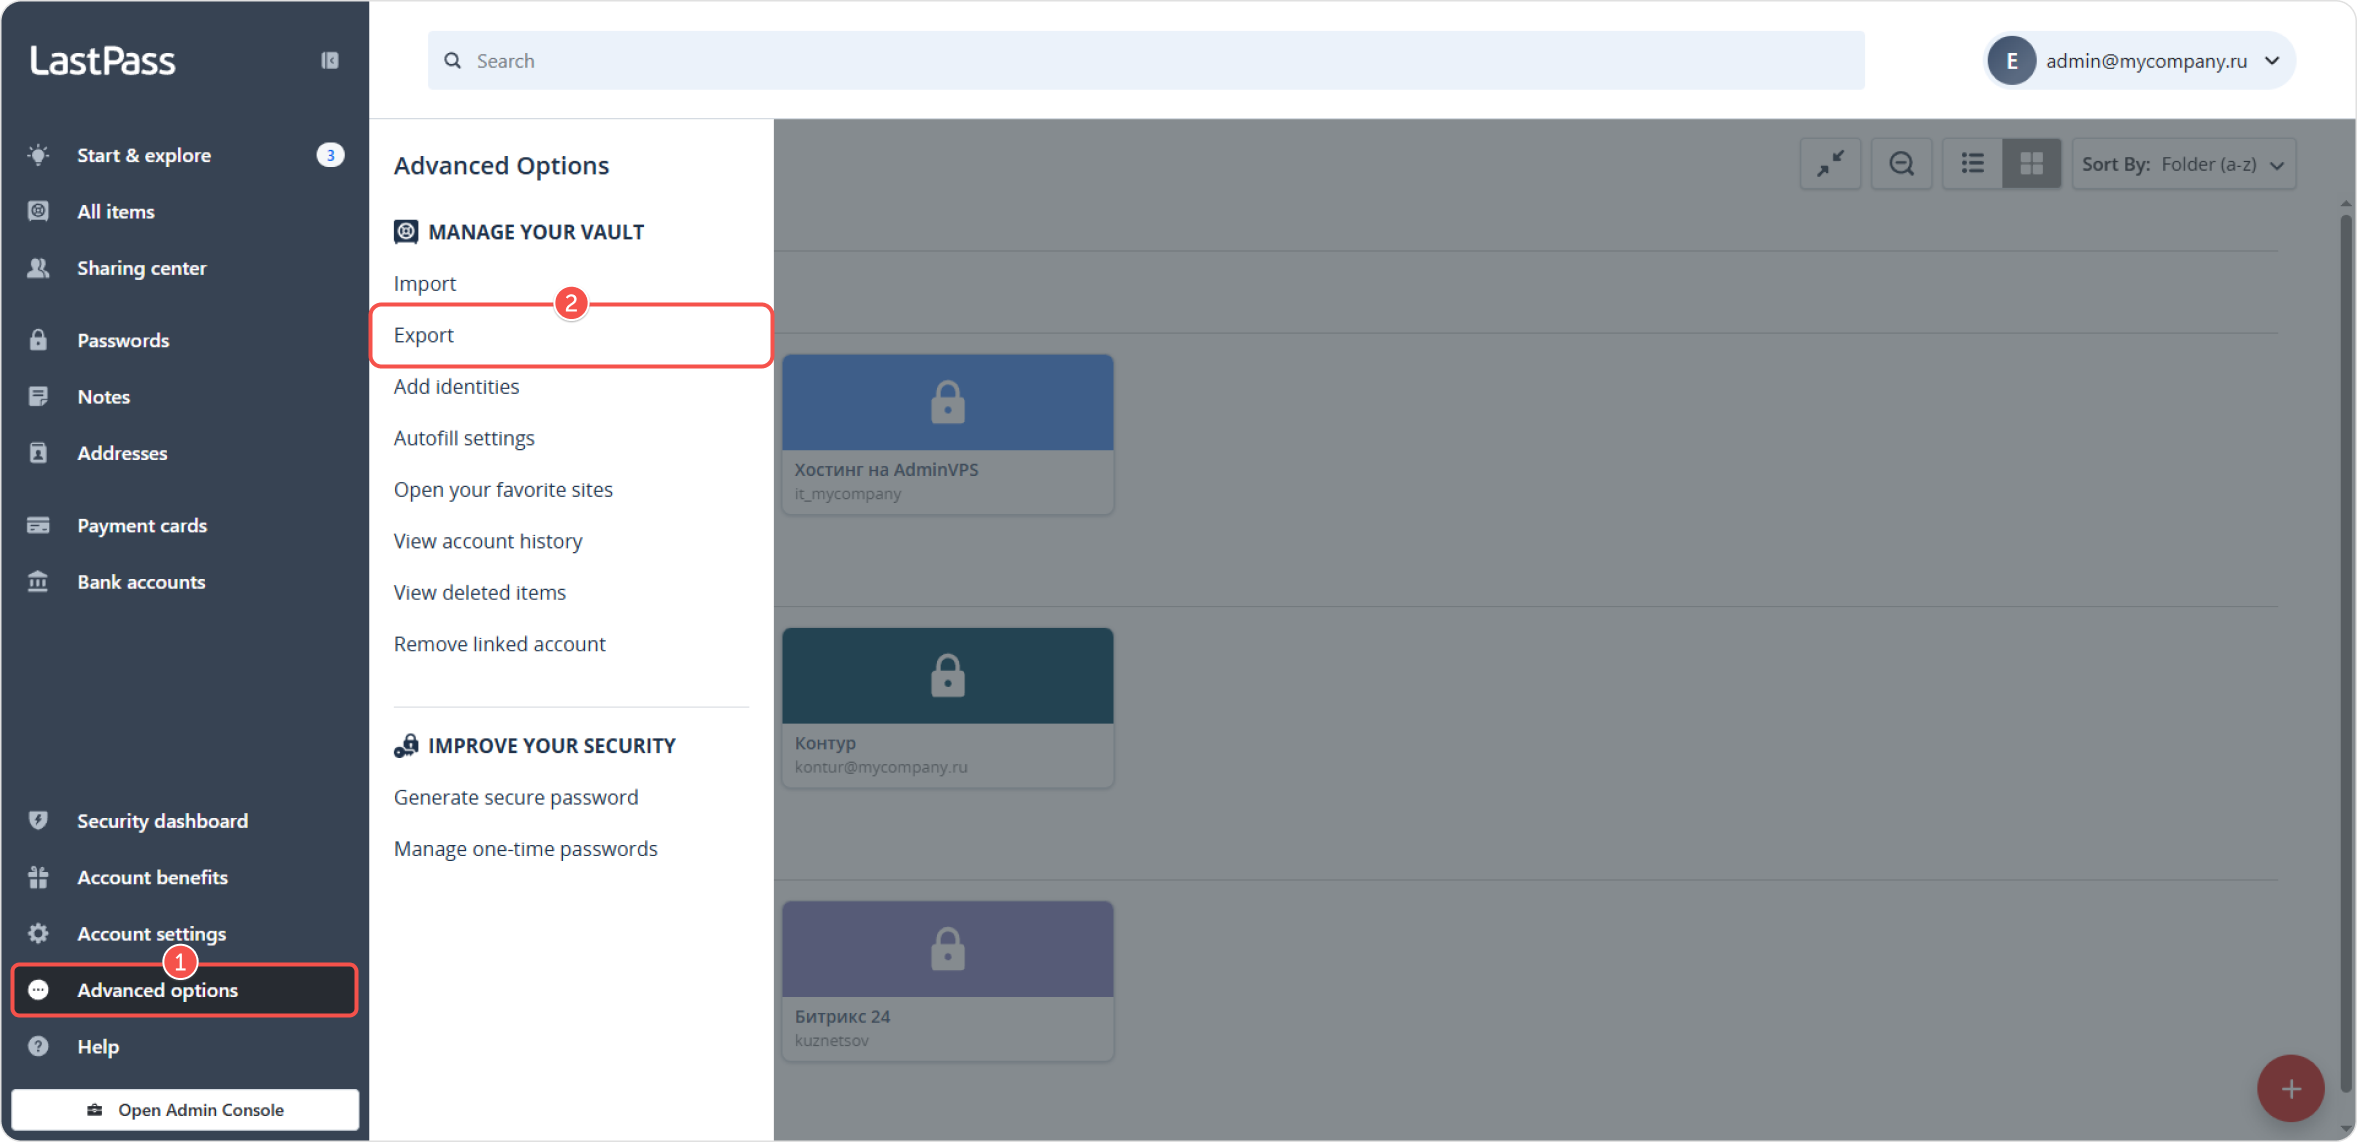Image resolution: width=2357 pixels, height=1142 pixels.
Task: Click the Payment cards icon
Action: coord(38,525)
